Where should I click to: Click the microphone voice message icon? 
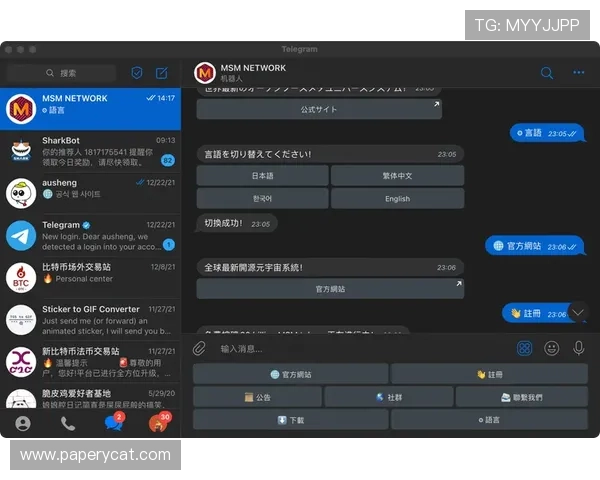coord(578,348)
